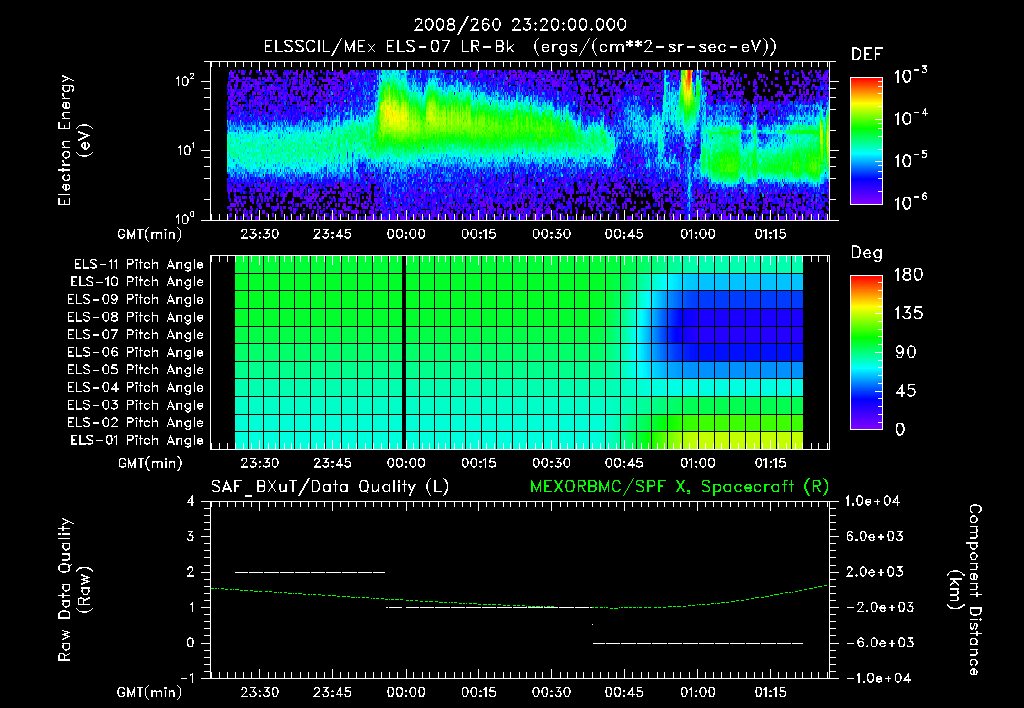Click the 01:00 tick under the pitch angle panel

[697, 463]
